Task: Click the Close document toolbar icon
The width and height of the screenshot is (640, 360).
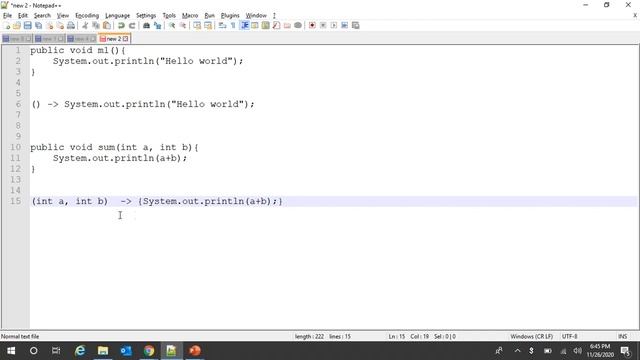Action: tap(49, 26)
